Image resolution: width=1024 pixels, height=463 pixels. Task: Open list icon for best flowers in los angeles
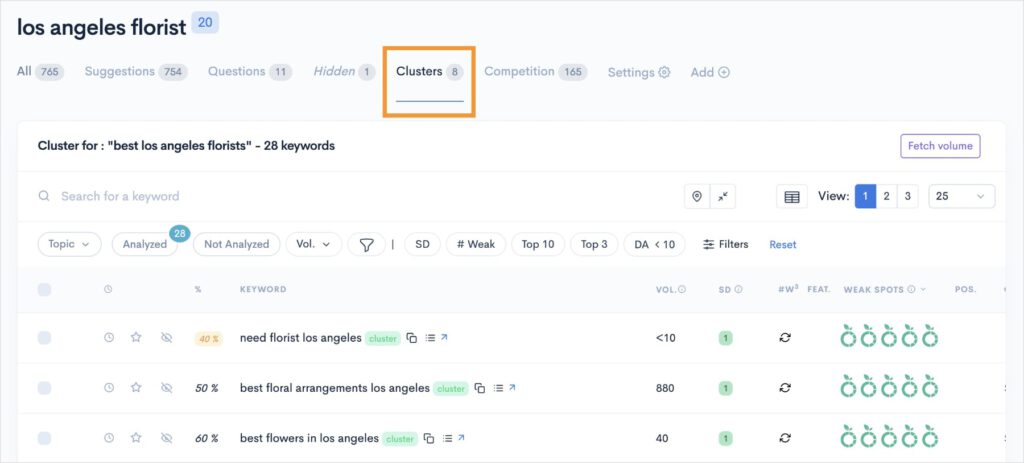(x=447, y=438)
